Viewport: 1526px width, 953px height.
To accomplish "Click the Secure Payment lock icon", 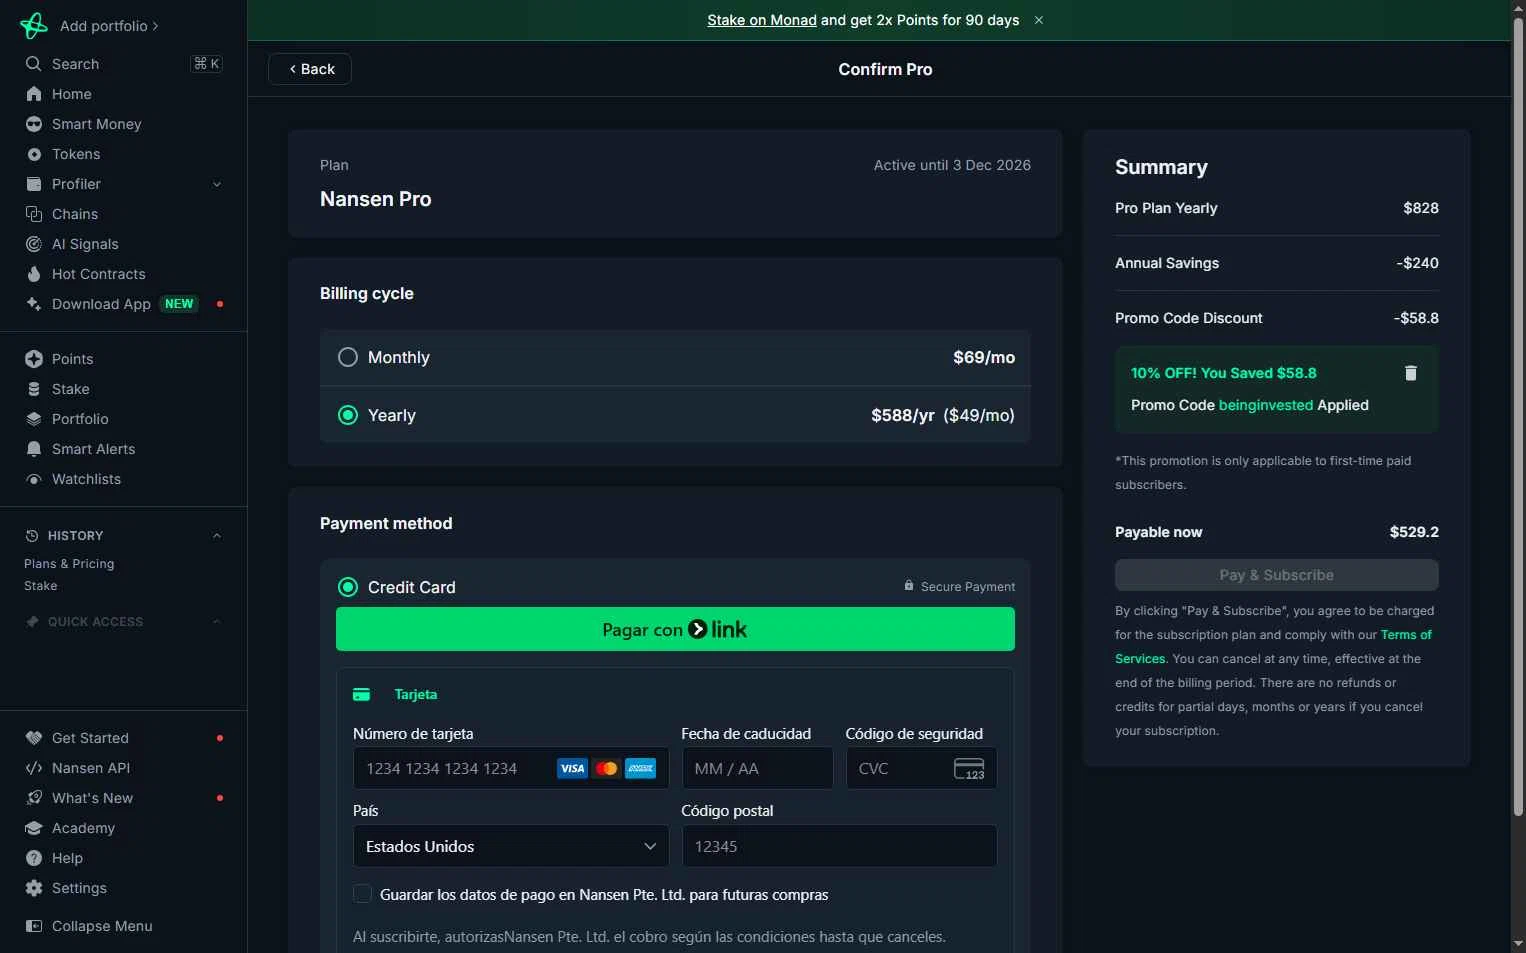I will point(909,586).
